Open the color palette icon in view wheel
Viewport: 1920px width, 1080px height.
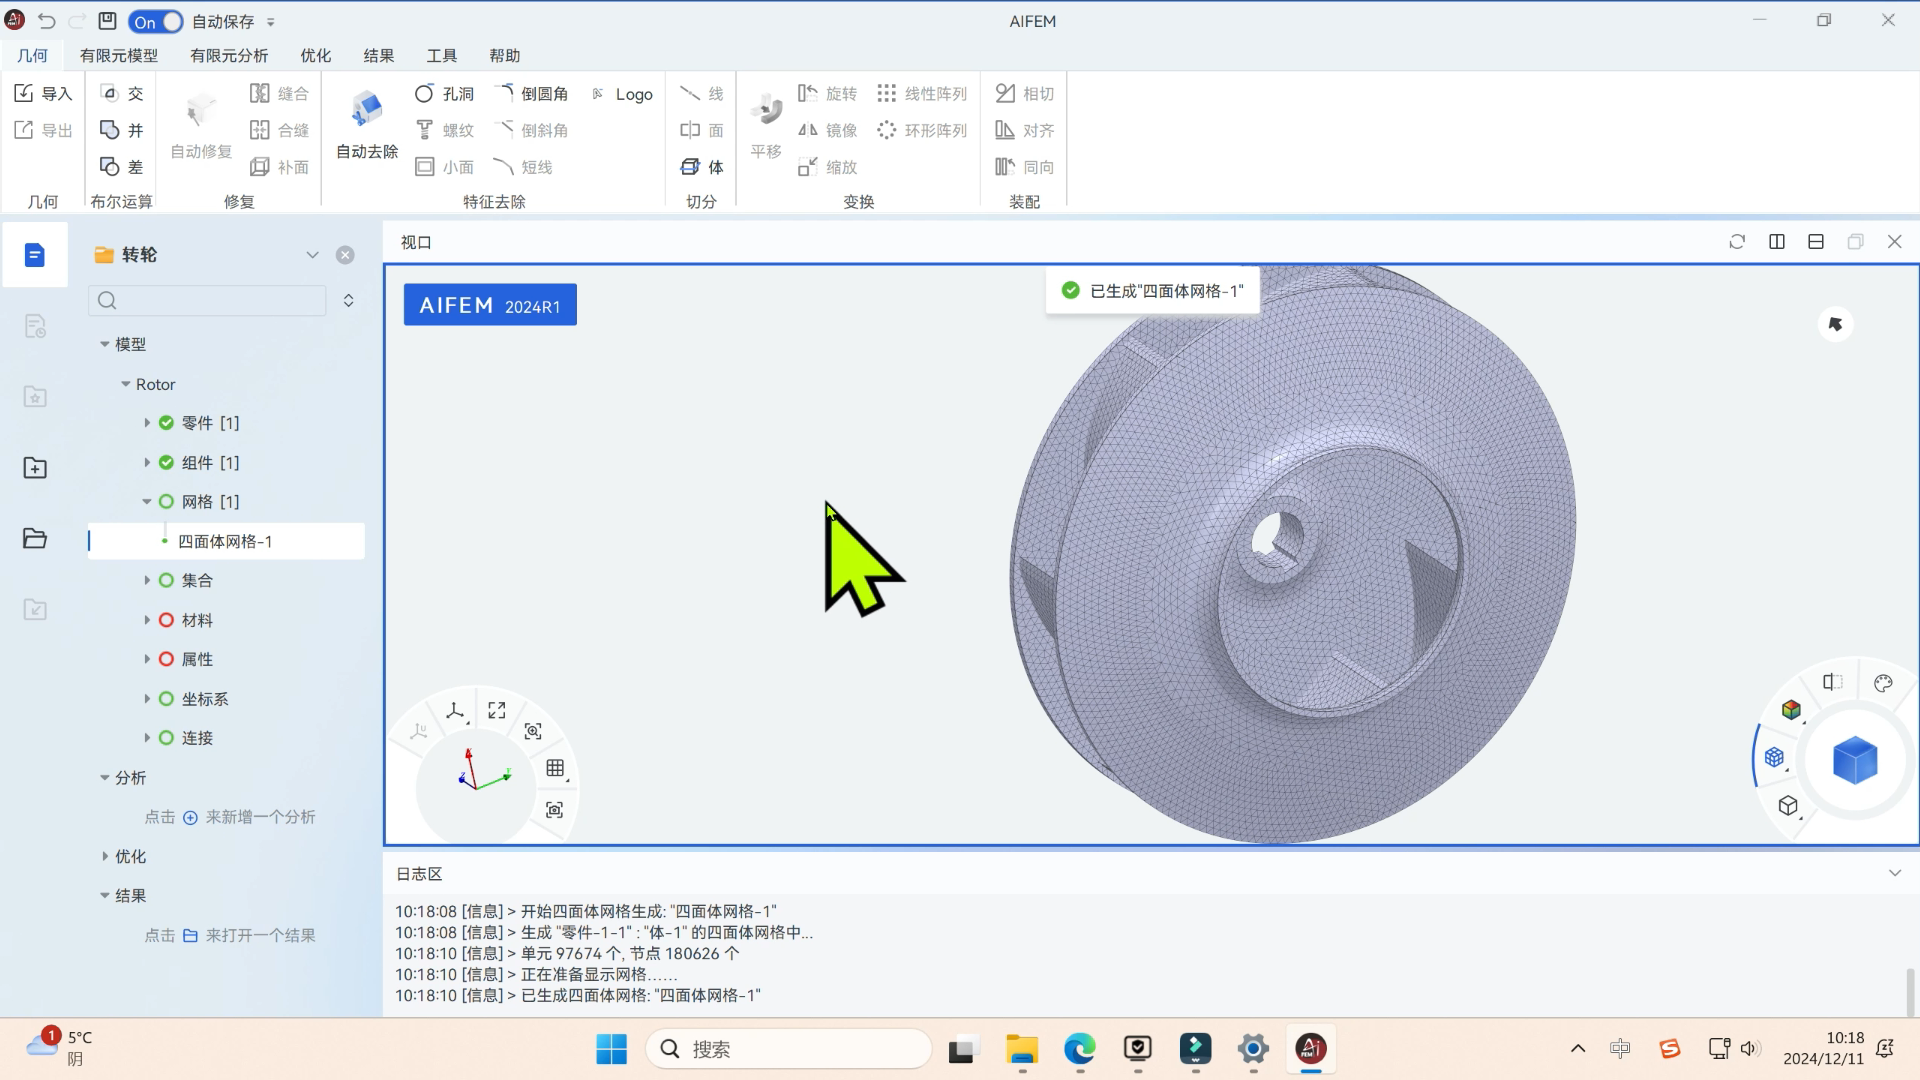[x=1883, y=683]
